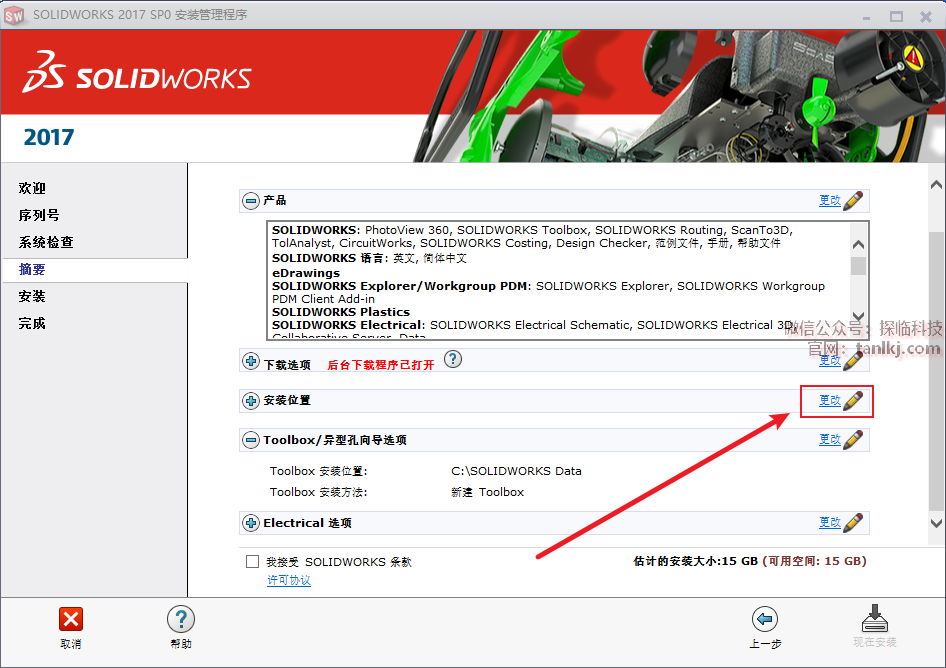Click the red 取消 cancel icon

[71, 619]
